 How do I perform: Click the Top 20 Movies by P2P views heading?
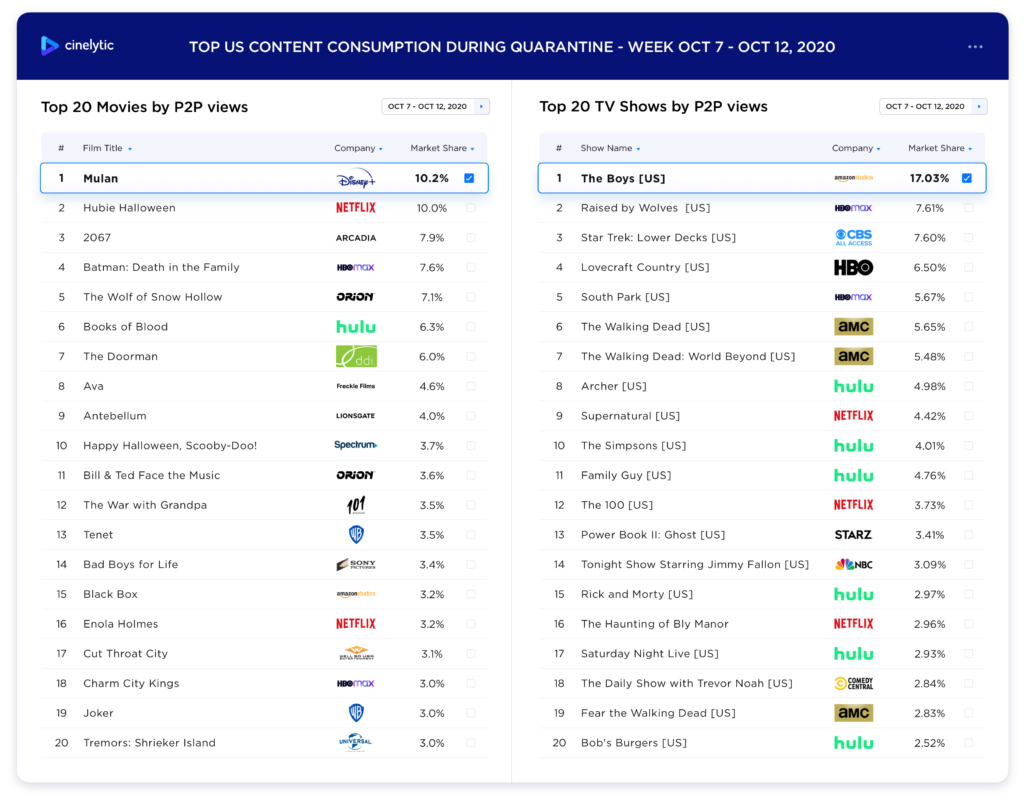(x=144, y=106)
